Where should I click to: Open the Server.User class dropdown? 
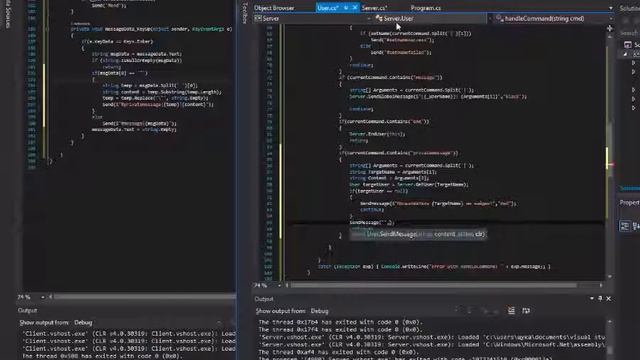(431, 18)
